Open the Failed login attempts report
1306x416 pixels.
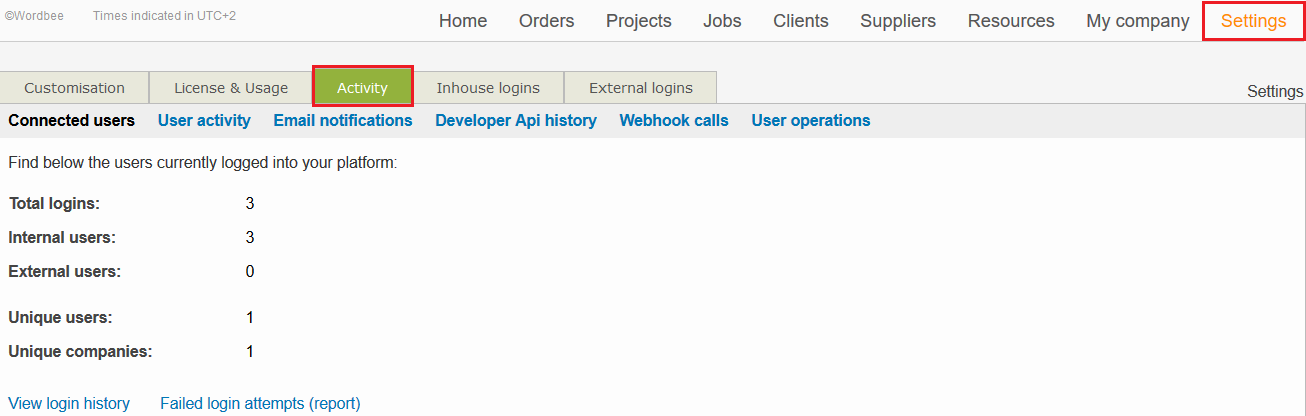click(x=260, y=403)
